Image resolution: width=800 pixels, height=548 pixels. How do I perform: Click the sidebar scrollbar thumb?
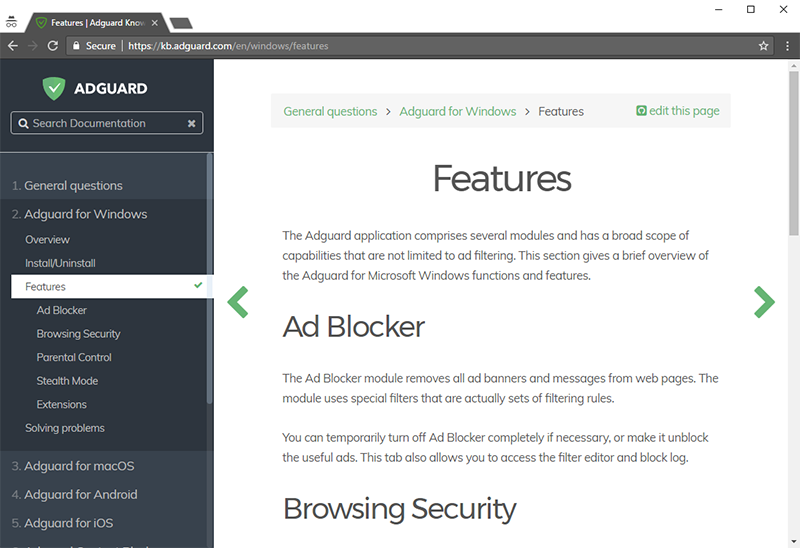(x=209, y=278)
